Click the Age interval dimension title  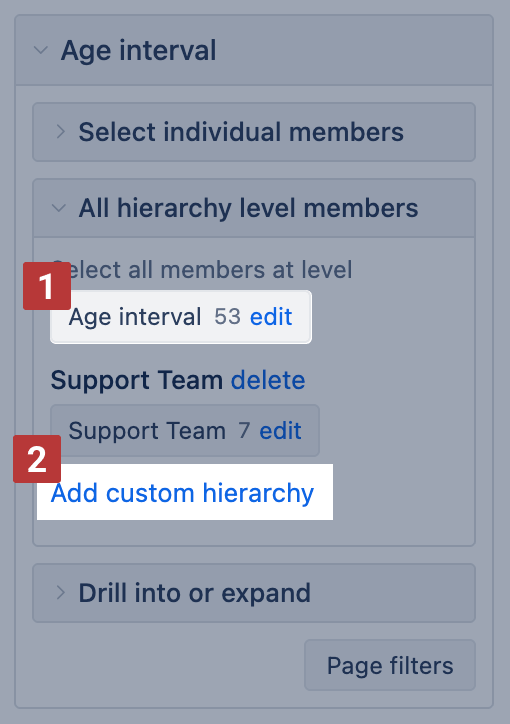[x=138, y=50]
